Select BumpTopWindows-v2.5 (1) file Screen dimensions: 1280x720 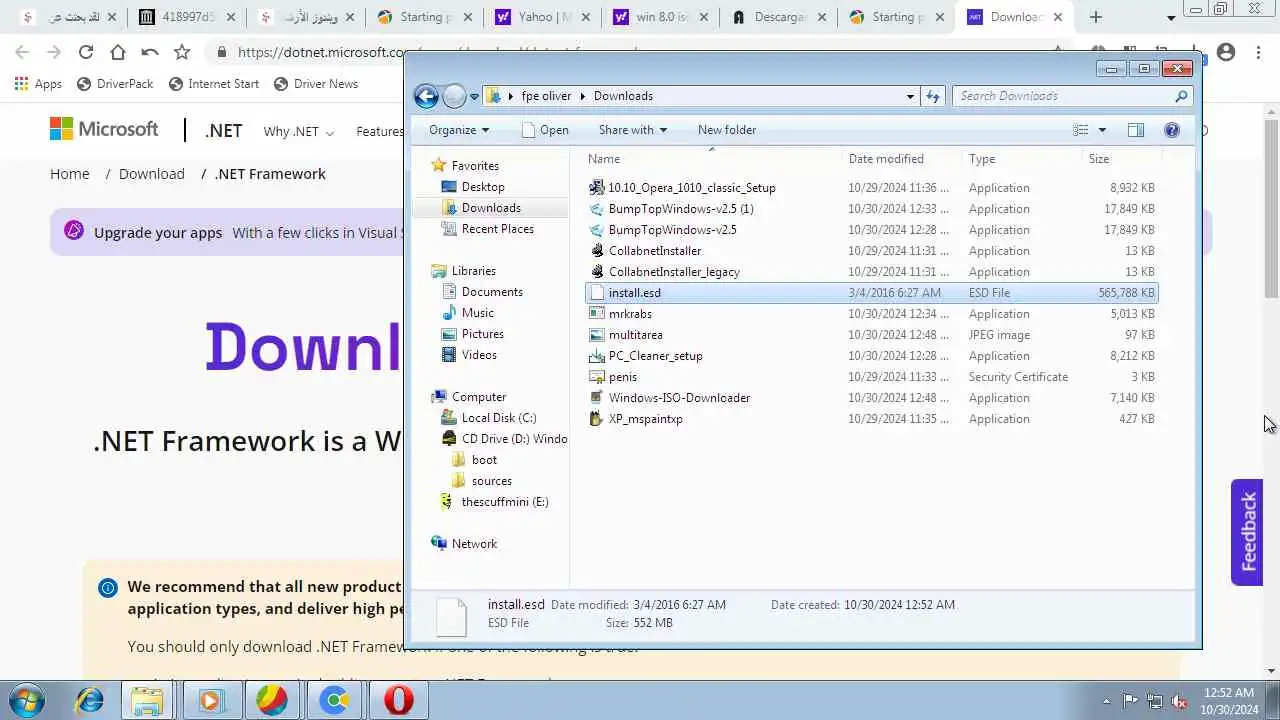tap(681, 209)
